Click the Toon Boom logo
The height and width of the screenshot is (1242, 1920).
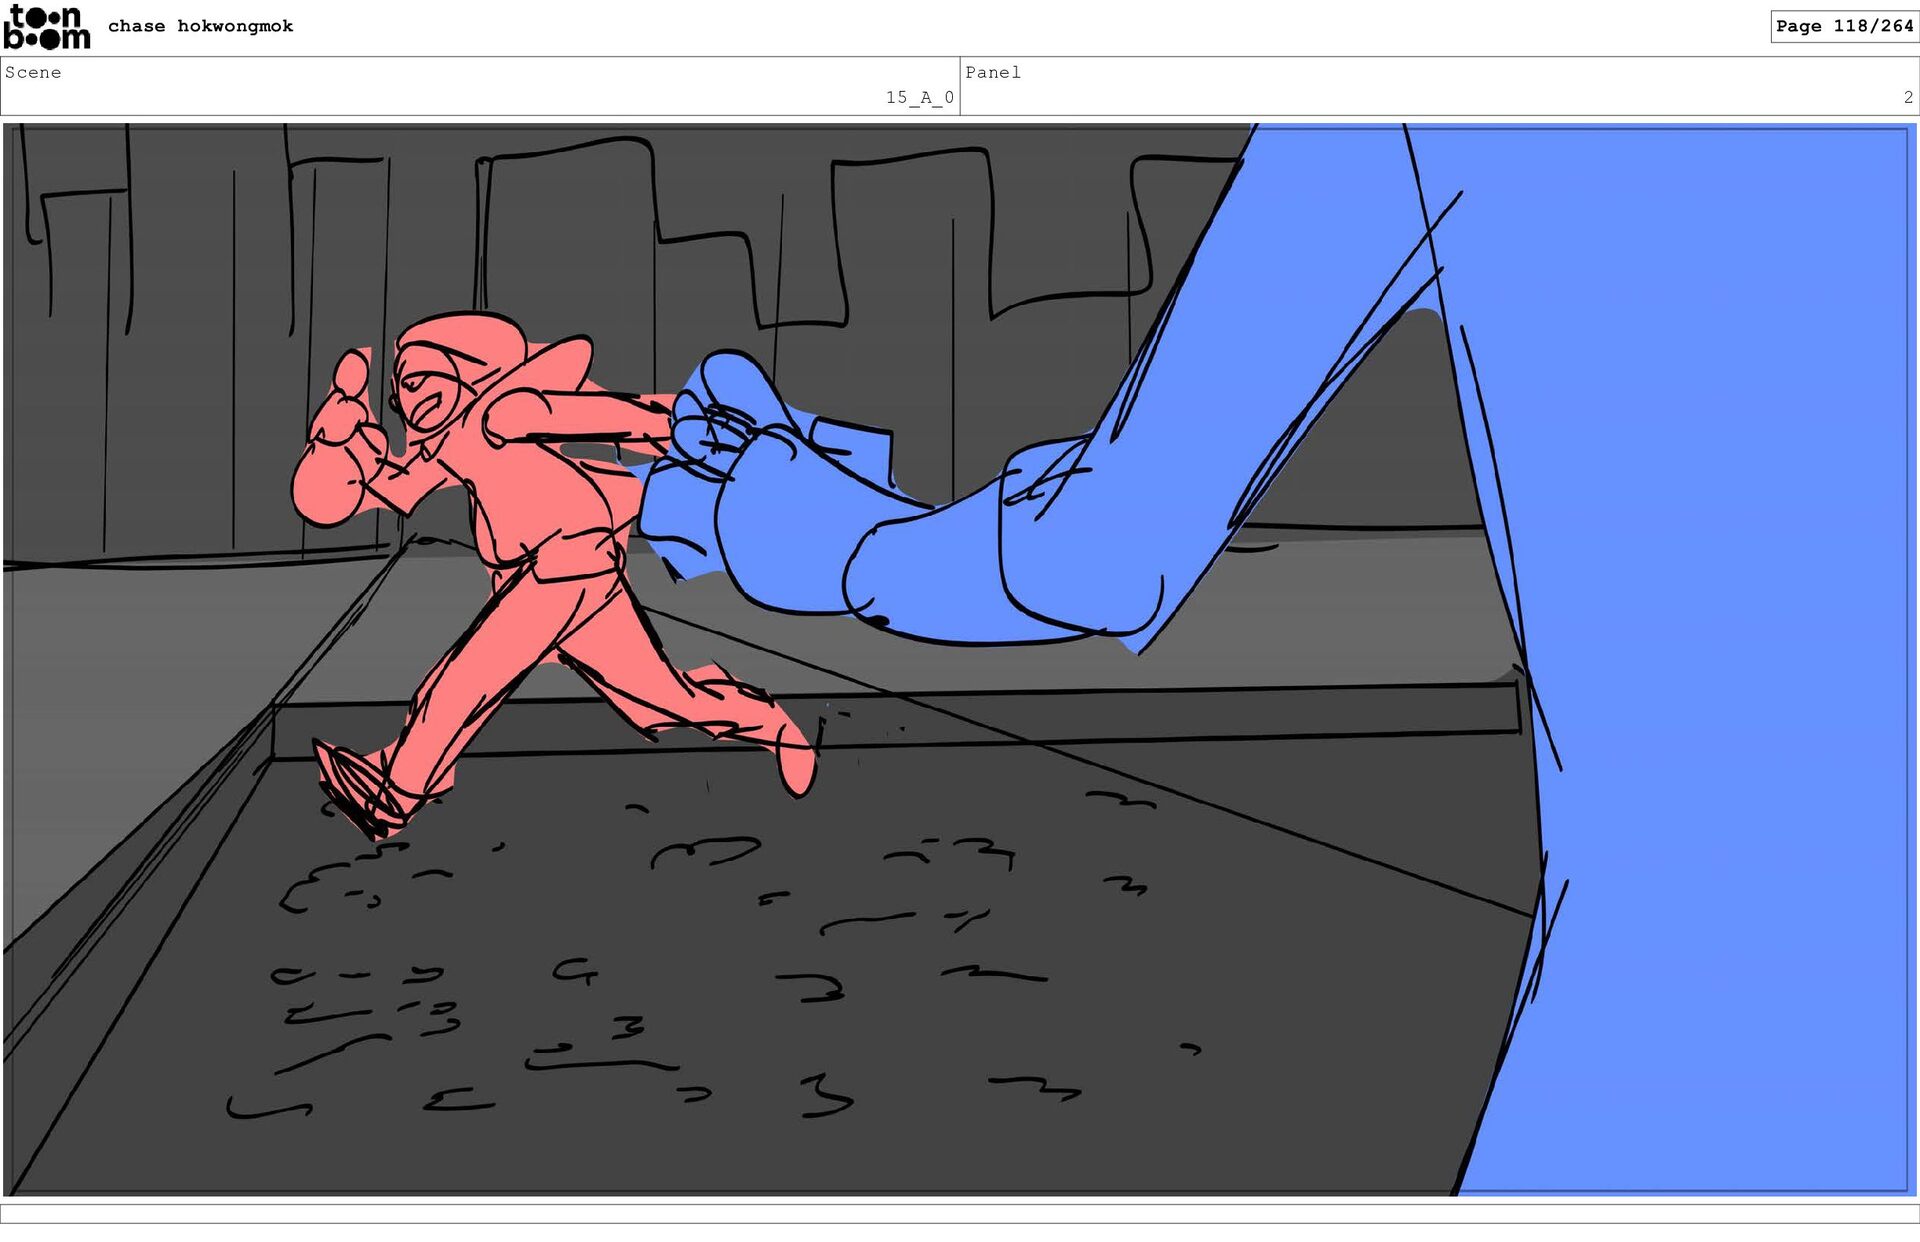point(46,27)
